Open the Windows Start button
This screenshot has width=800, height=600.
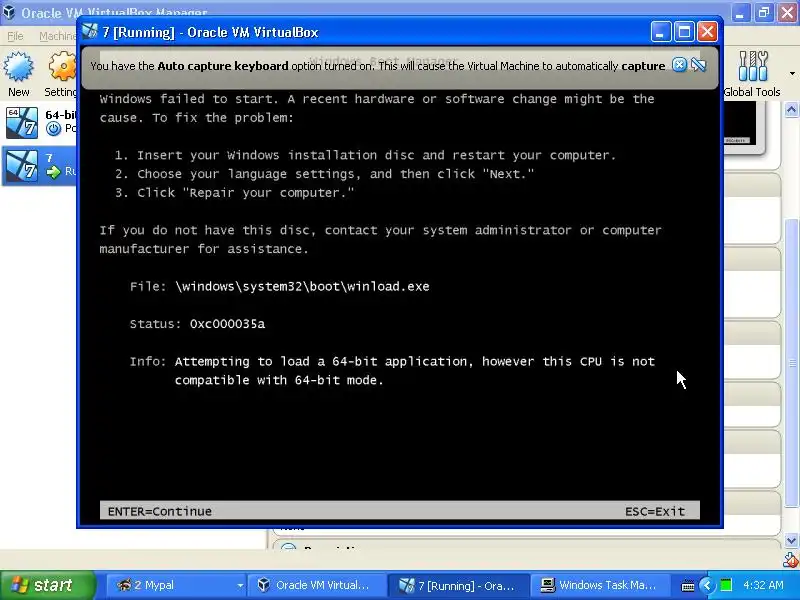coord(48,585)
